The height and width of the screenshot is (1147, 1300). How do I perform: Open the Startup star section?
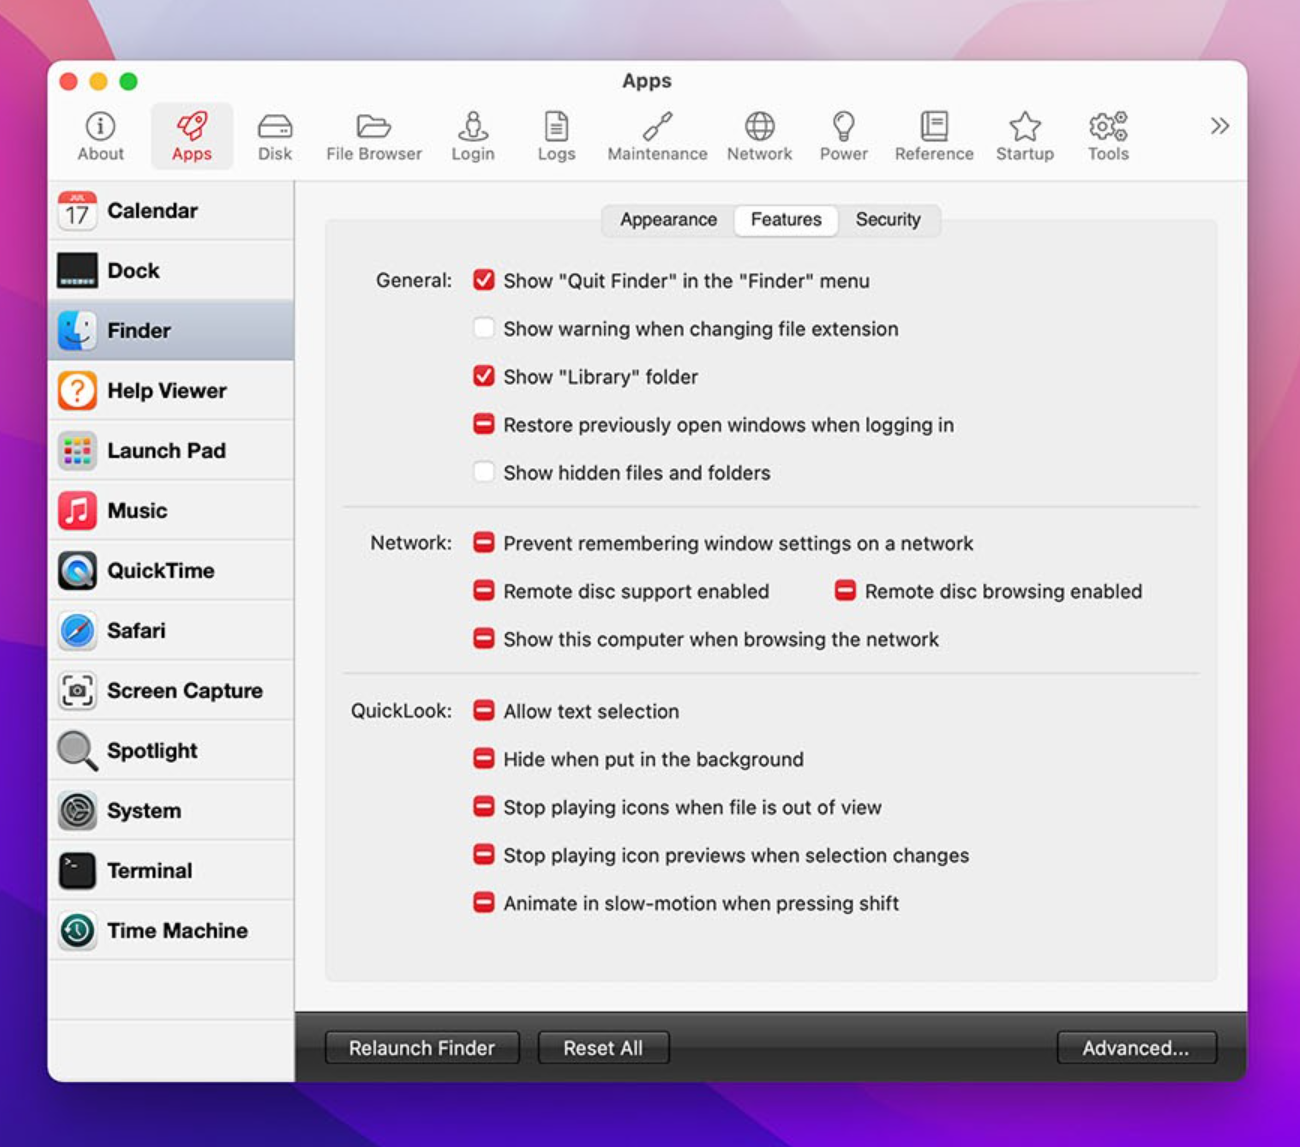pos(1025,136)
